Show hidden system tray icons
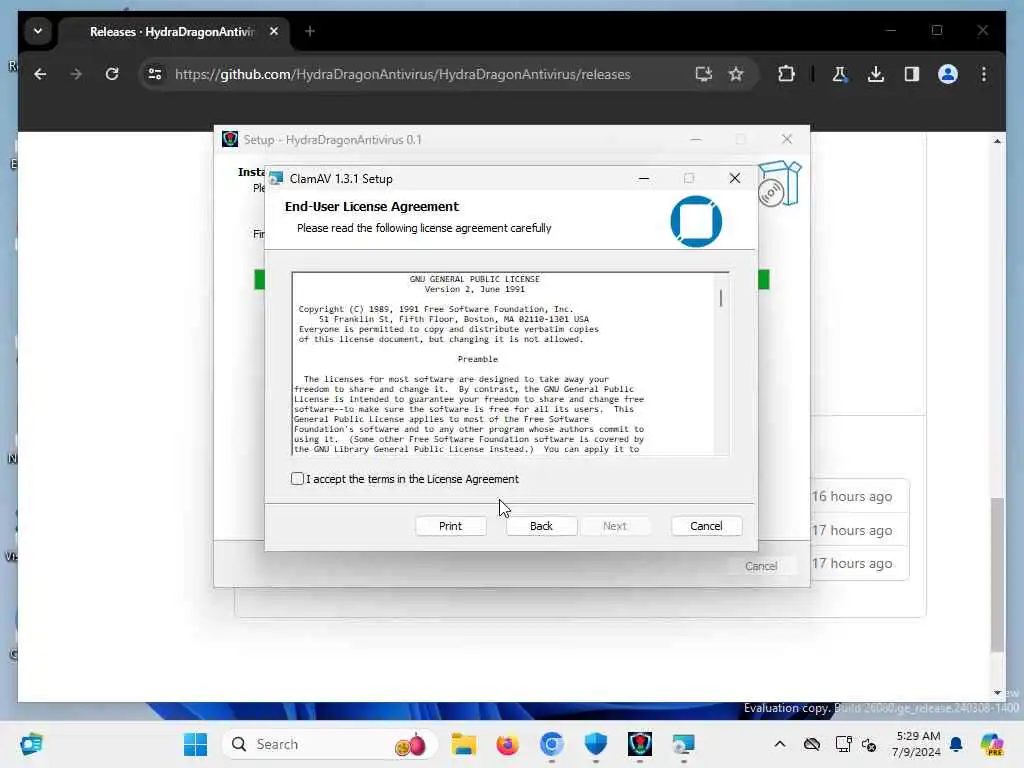Screen dimensions: 1024x768 coord(780,744)
